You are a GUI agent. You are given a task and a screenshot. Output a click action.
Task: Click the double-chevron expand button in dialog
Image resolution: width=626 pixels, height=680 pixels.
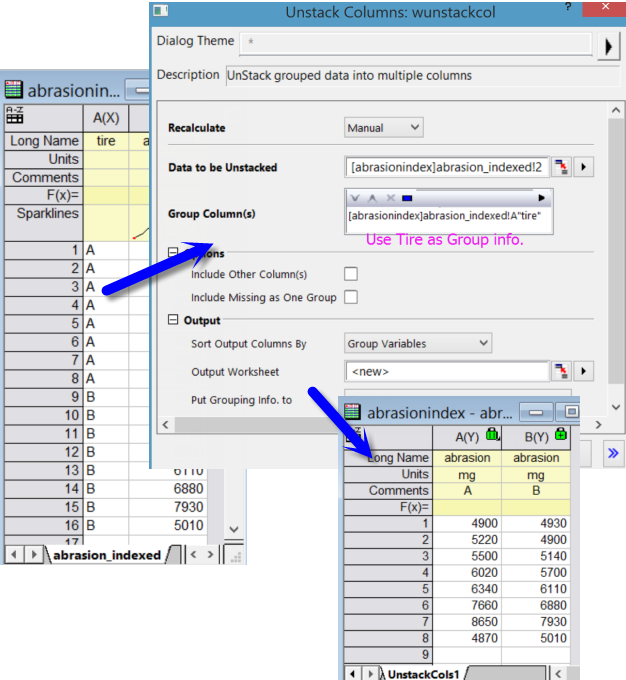click(612, 453)
